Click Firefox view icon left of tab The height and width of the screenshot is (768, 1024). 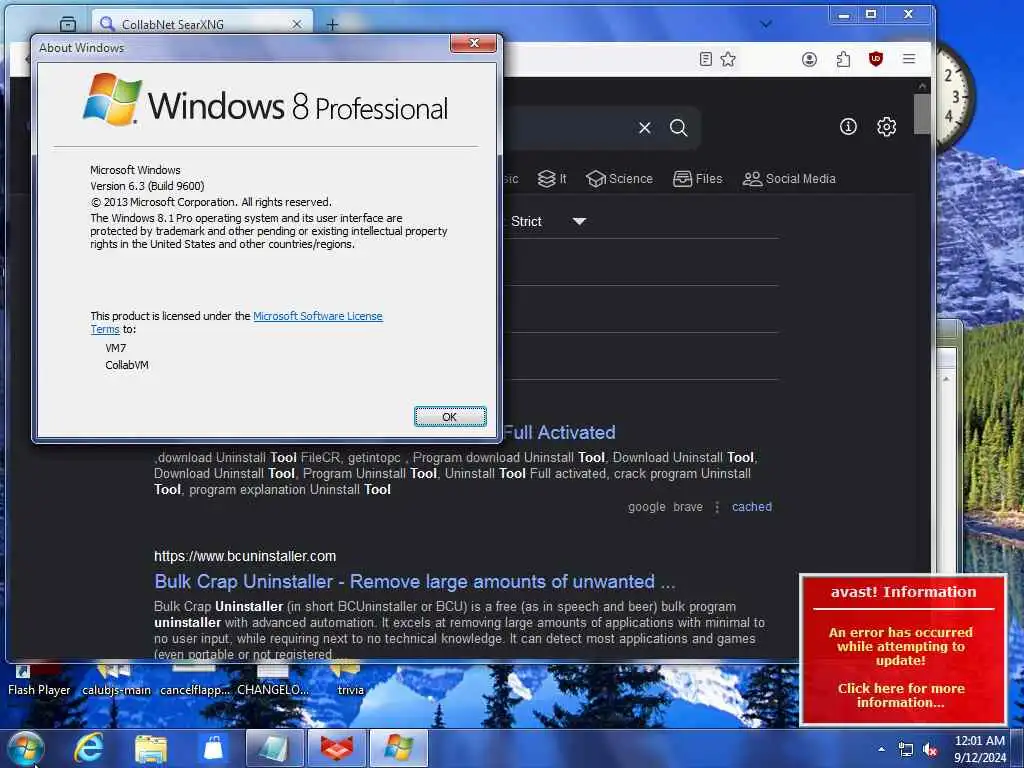point(68,24)
